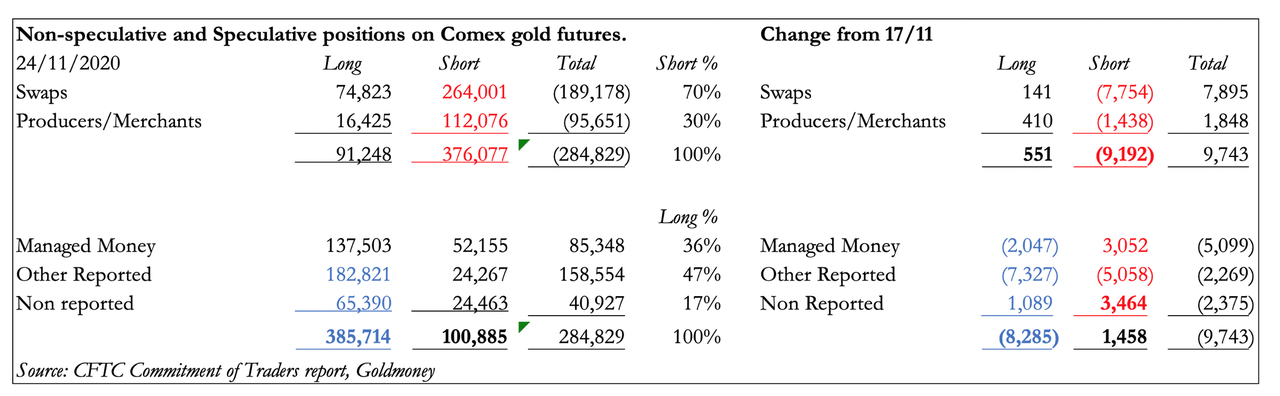Screen dimensions: 1280x396
Task: Select Swaps short value 264,001
Action: [474, 92]
